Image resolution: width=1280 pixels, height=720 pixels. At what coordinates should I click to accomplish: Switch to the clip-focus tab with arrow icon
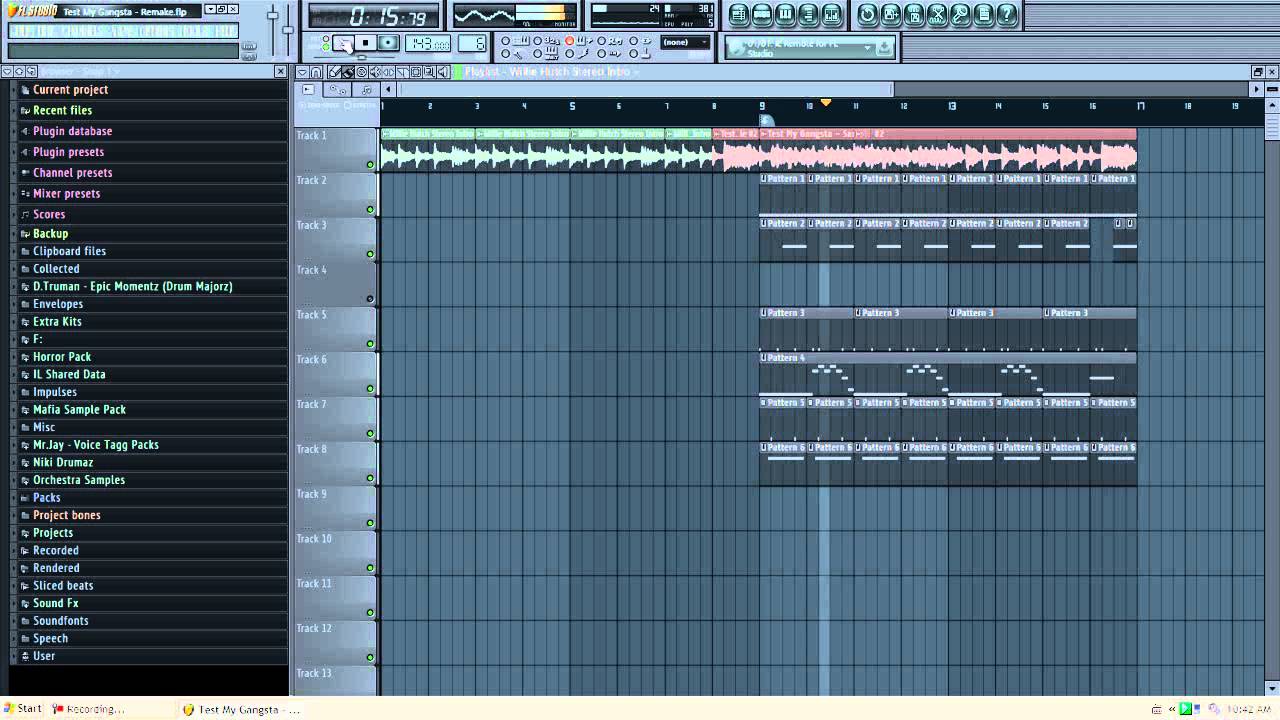pos(308,89)
